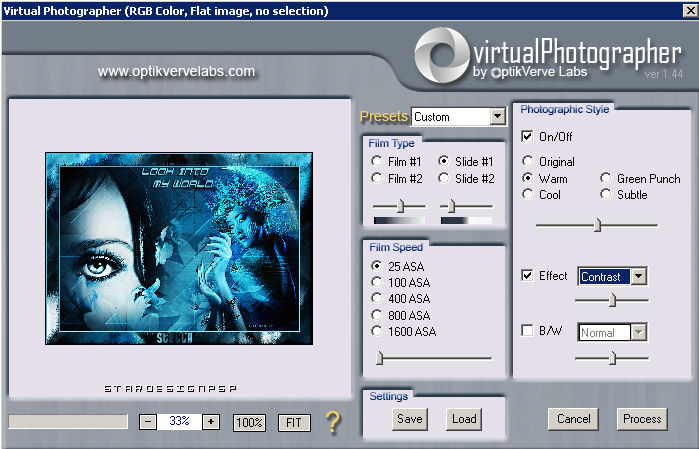Viewport: 699px width, 449px height.
Task: Click the yellow question mark help icon
Action: tap(333, 422)
